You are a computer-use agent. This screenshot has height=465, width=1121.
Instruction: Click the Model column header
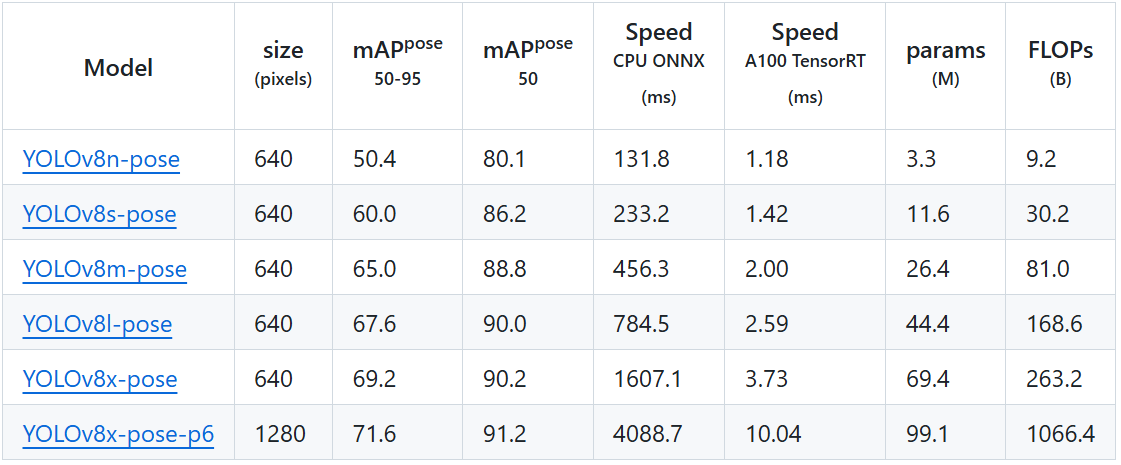[x=118, y=68]
